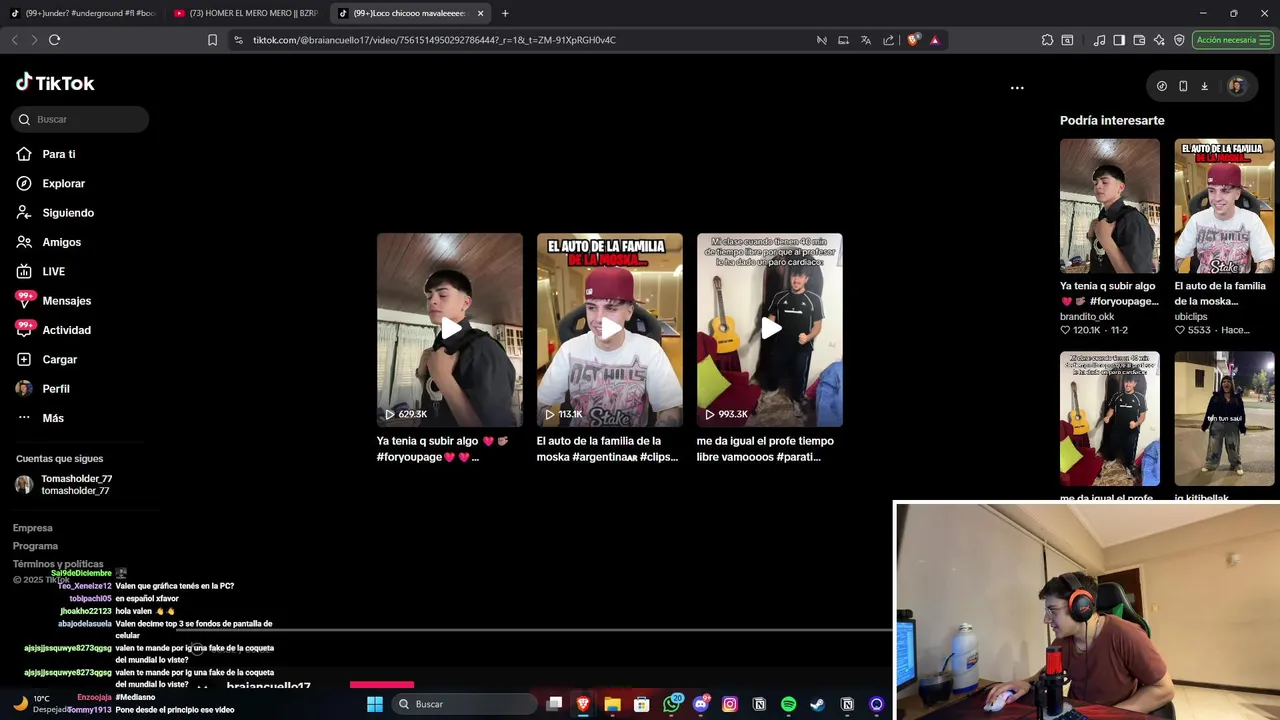Click the bookmark icon in address bar
The width and height of the screenshot is (1280, 720).
tap(212, 40)
